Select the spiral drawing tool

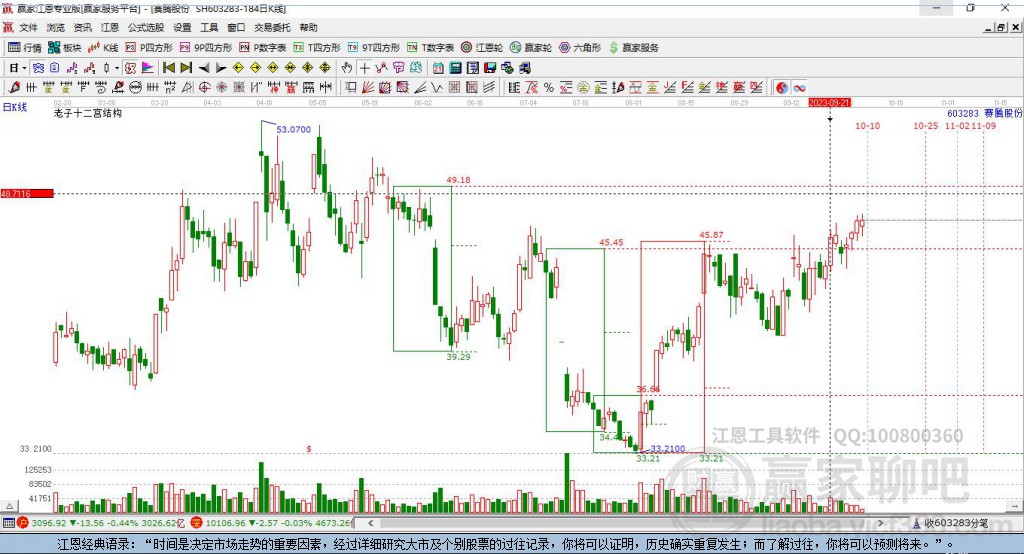point(101,88)
